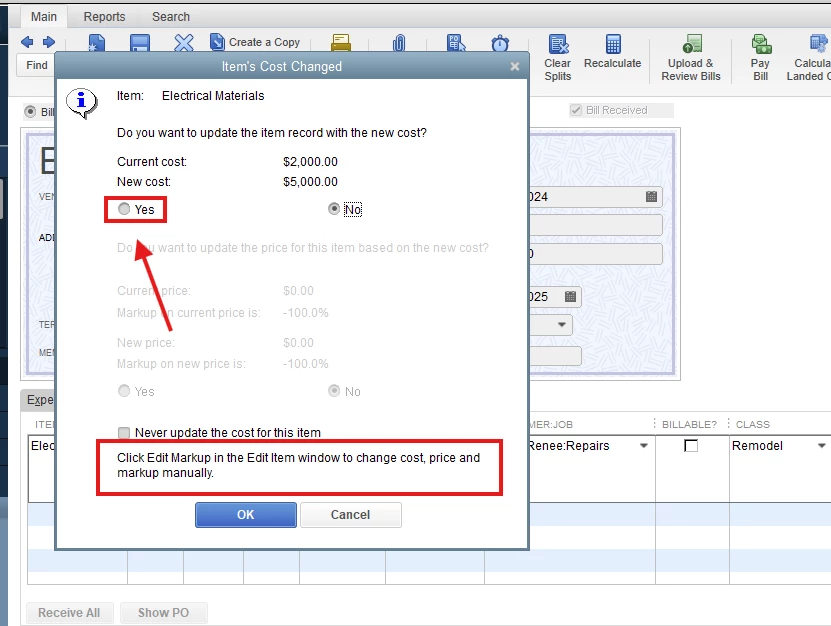This screenshot has height=626, width=831.
Task: Click the Show PO button
Action: pos(163,613)
